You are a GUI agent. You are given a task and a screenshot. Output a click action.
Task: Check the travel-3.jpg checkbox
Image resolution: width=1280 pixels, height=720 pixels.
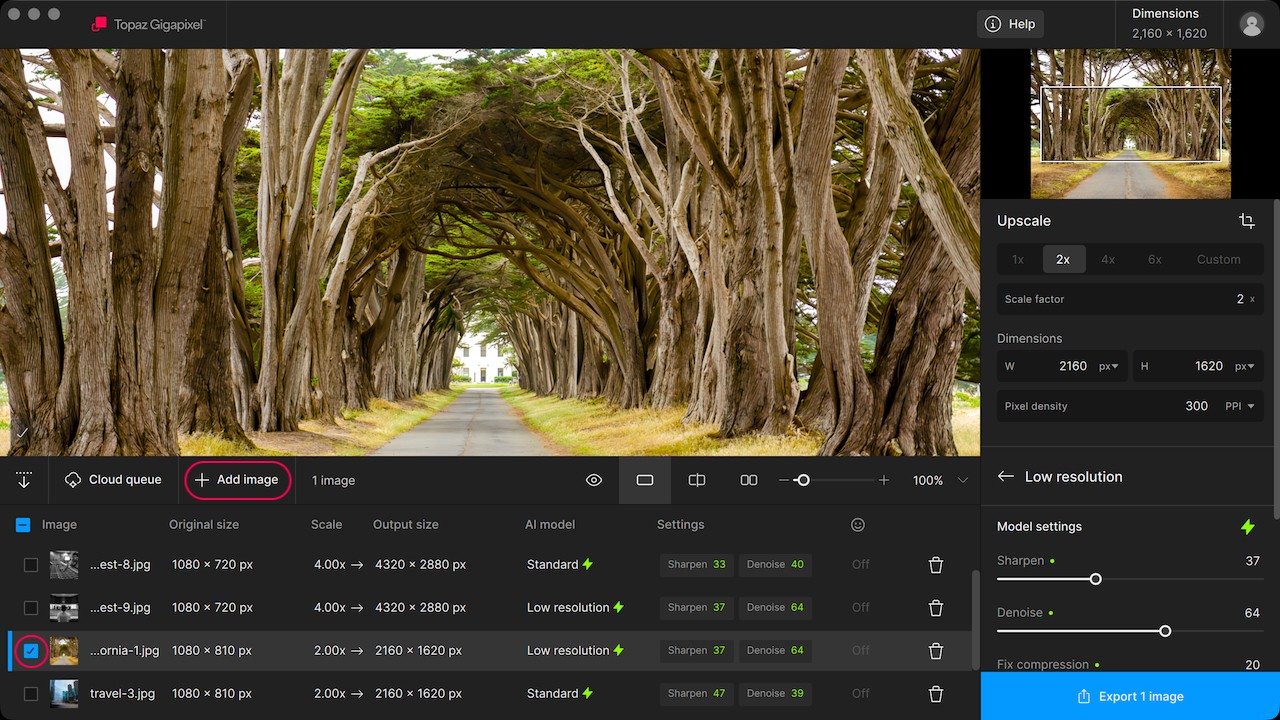[31, 694]
